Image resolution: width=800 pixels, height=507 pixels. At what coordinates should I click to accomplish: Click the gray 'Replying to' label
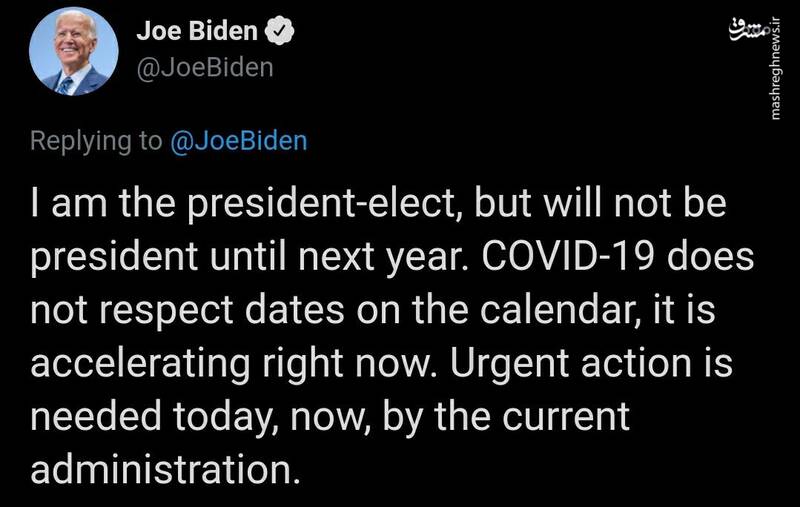click(x=96, y=142)
